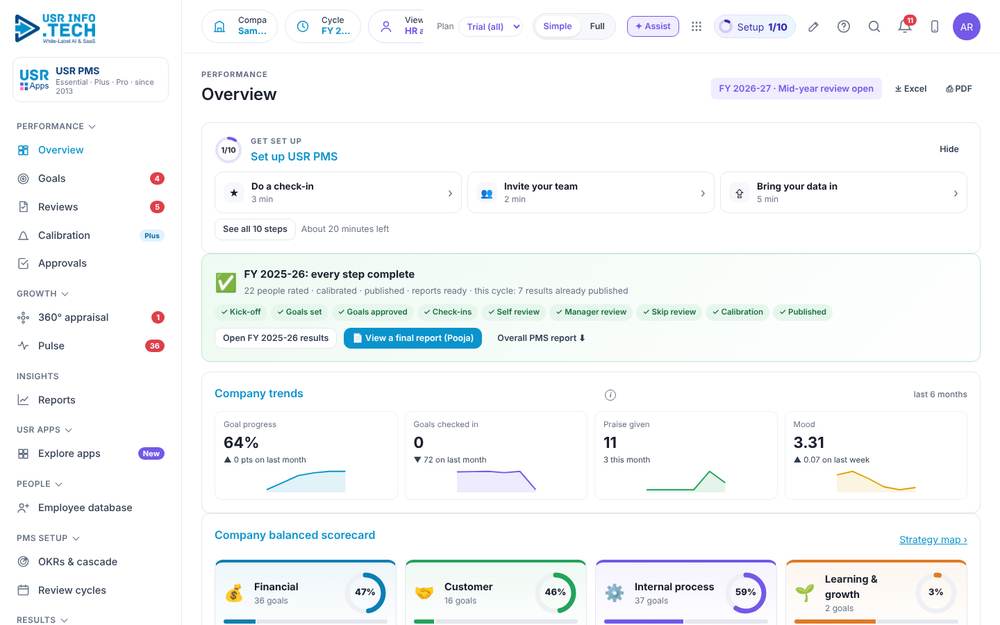Click the star icon on Do a check-in
Viewport: 1000px width, 625px height.
(234, 193)
